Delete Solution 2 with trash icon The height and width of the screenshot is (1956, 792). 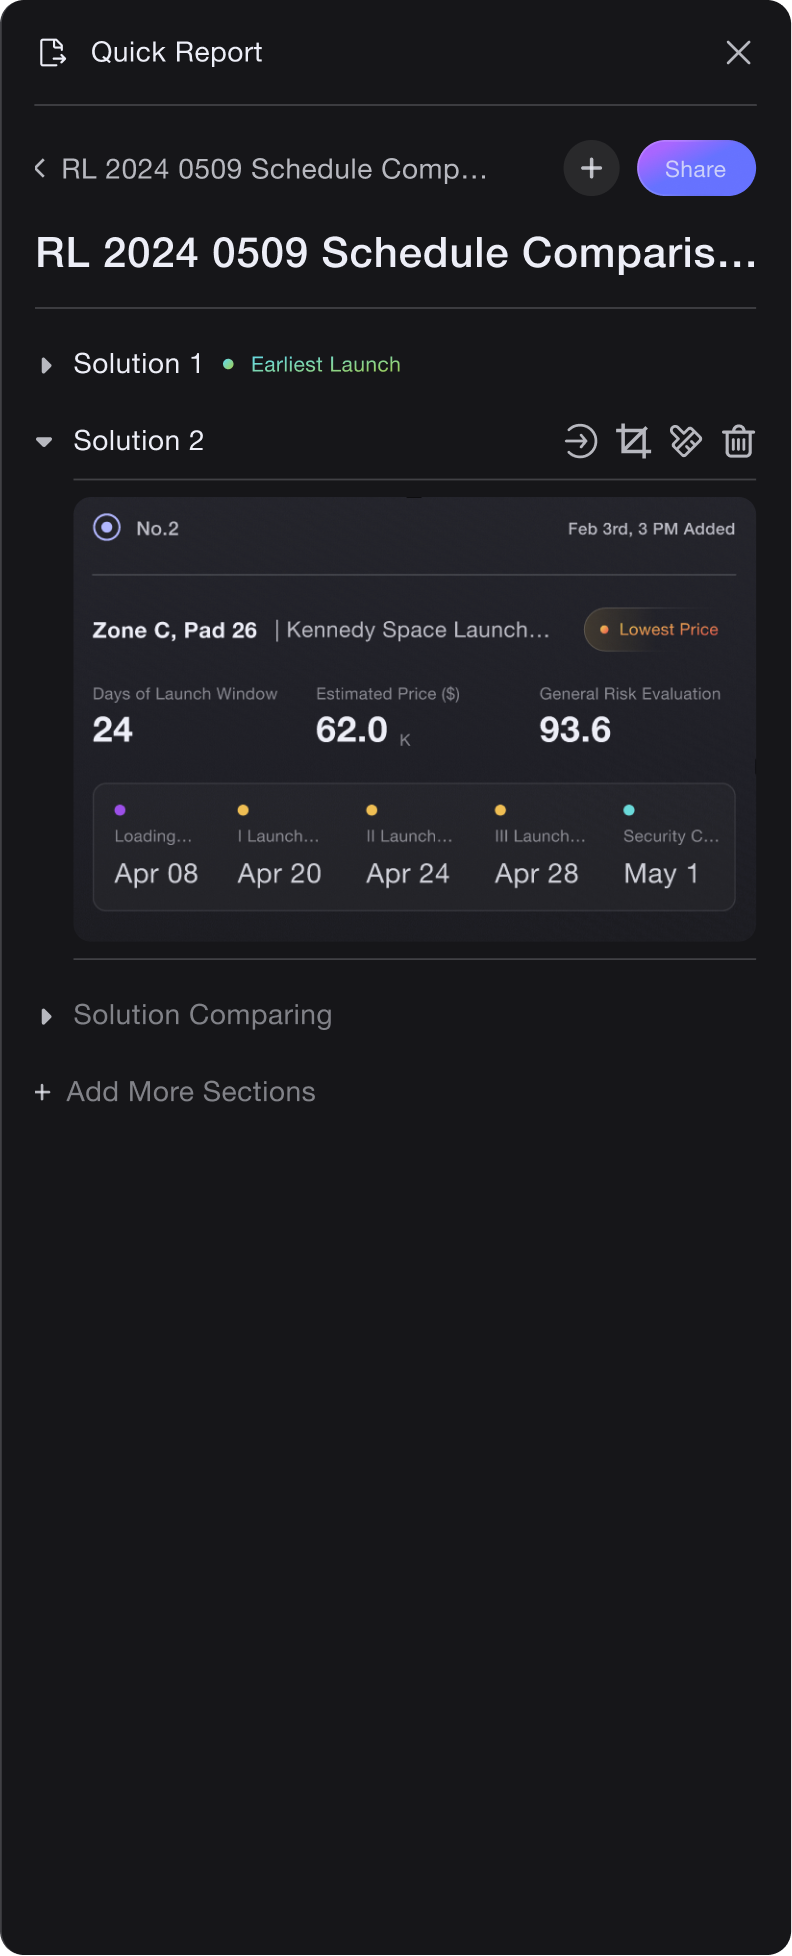tap(738, 441)
